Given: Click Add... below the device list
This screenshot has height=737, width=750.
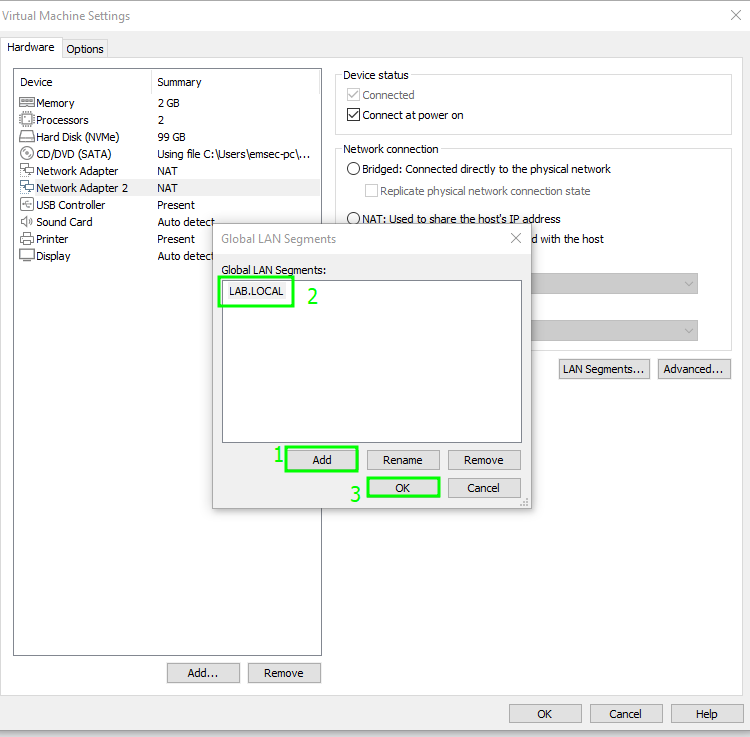Looking at the screenshot, I should click(203, 672).
